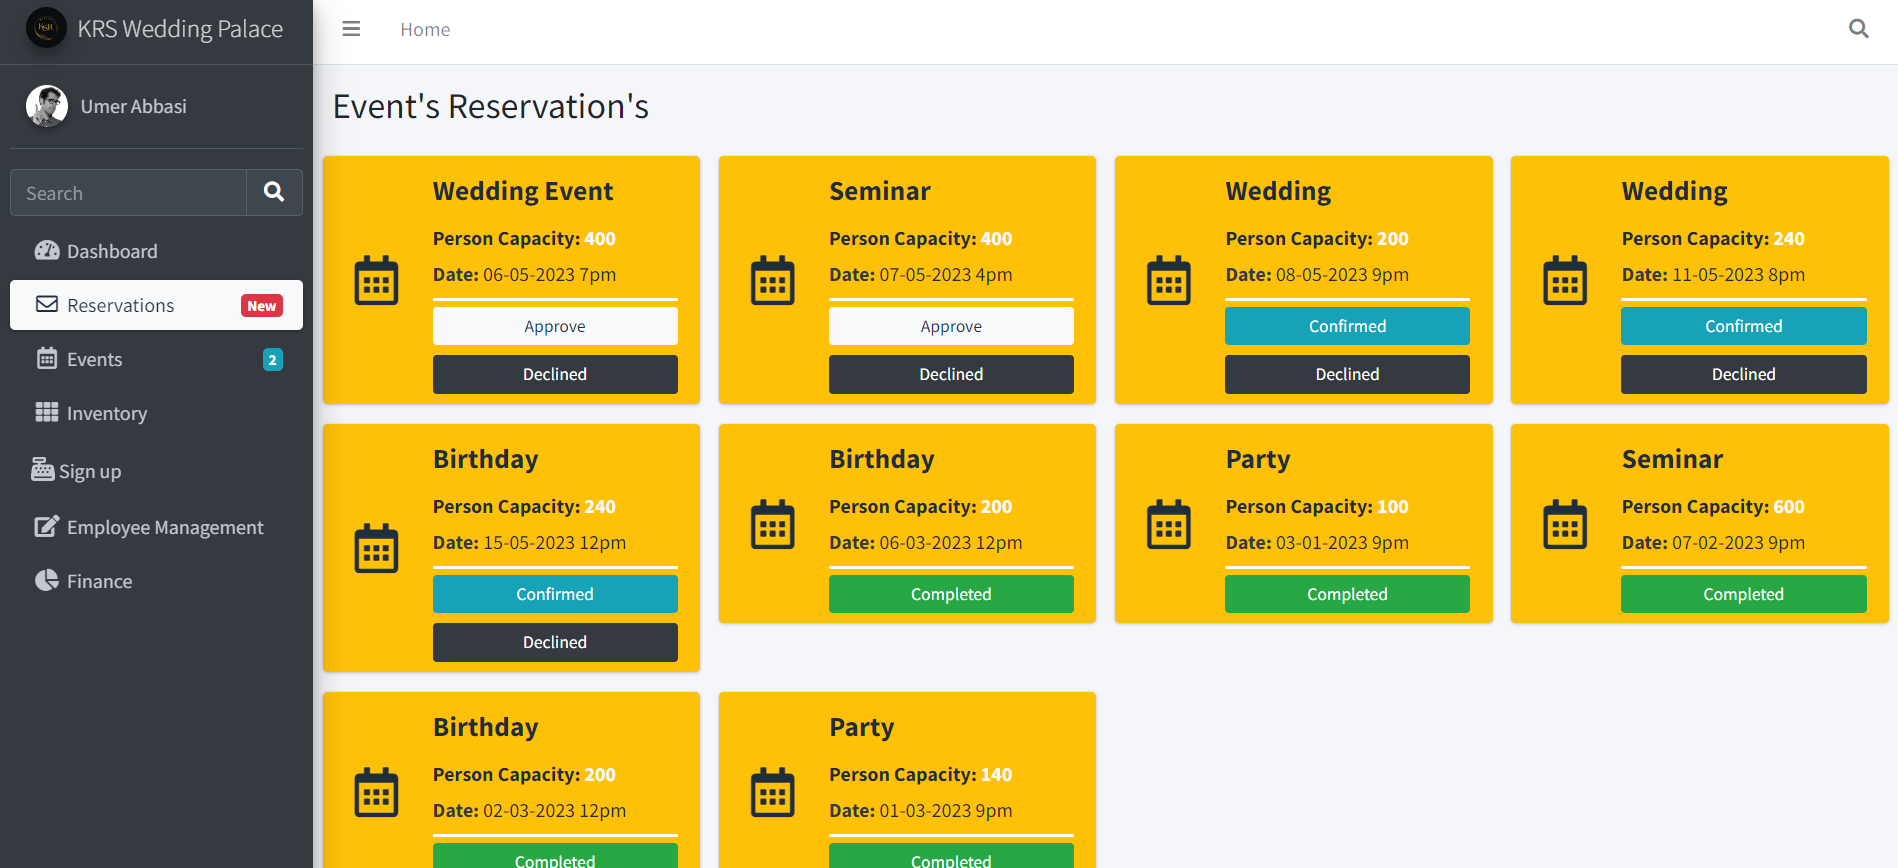Click the Inventory grid icon
The image size is (1898, 868).
[x=47, y=413]
